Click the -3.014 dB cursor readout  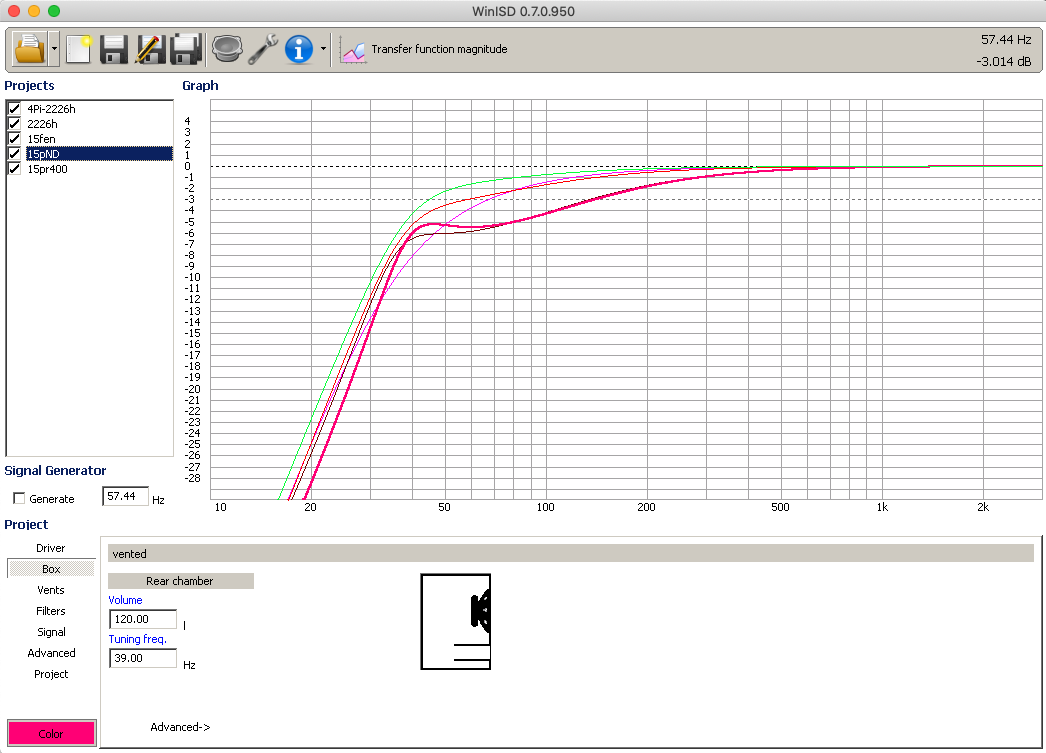click(x=1004, y=61)
